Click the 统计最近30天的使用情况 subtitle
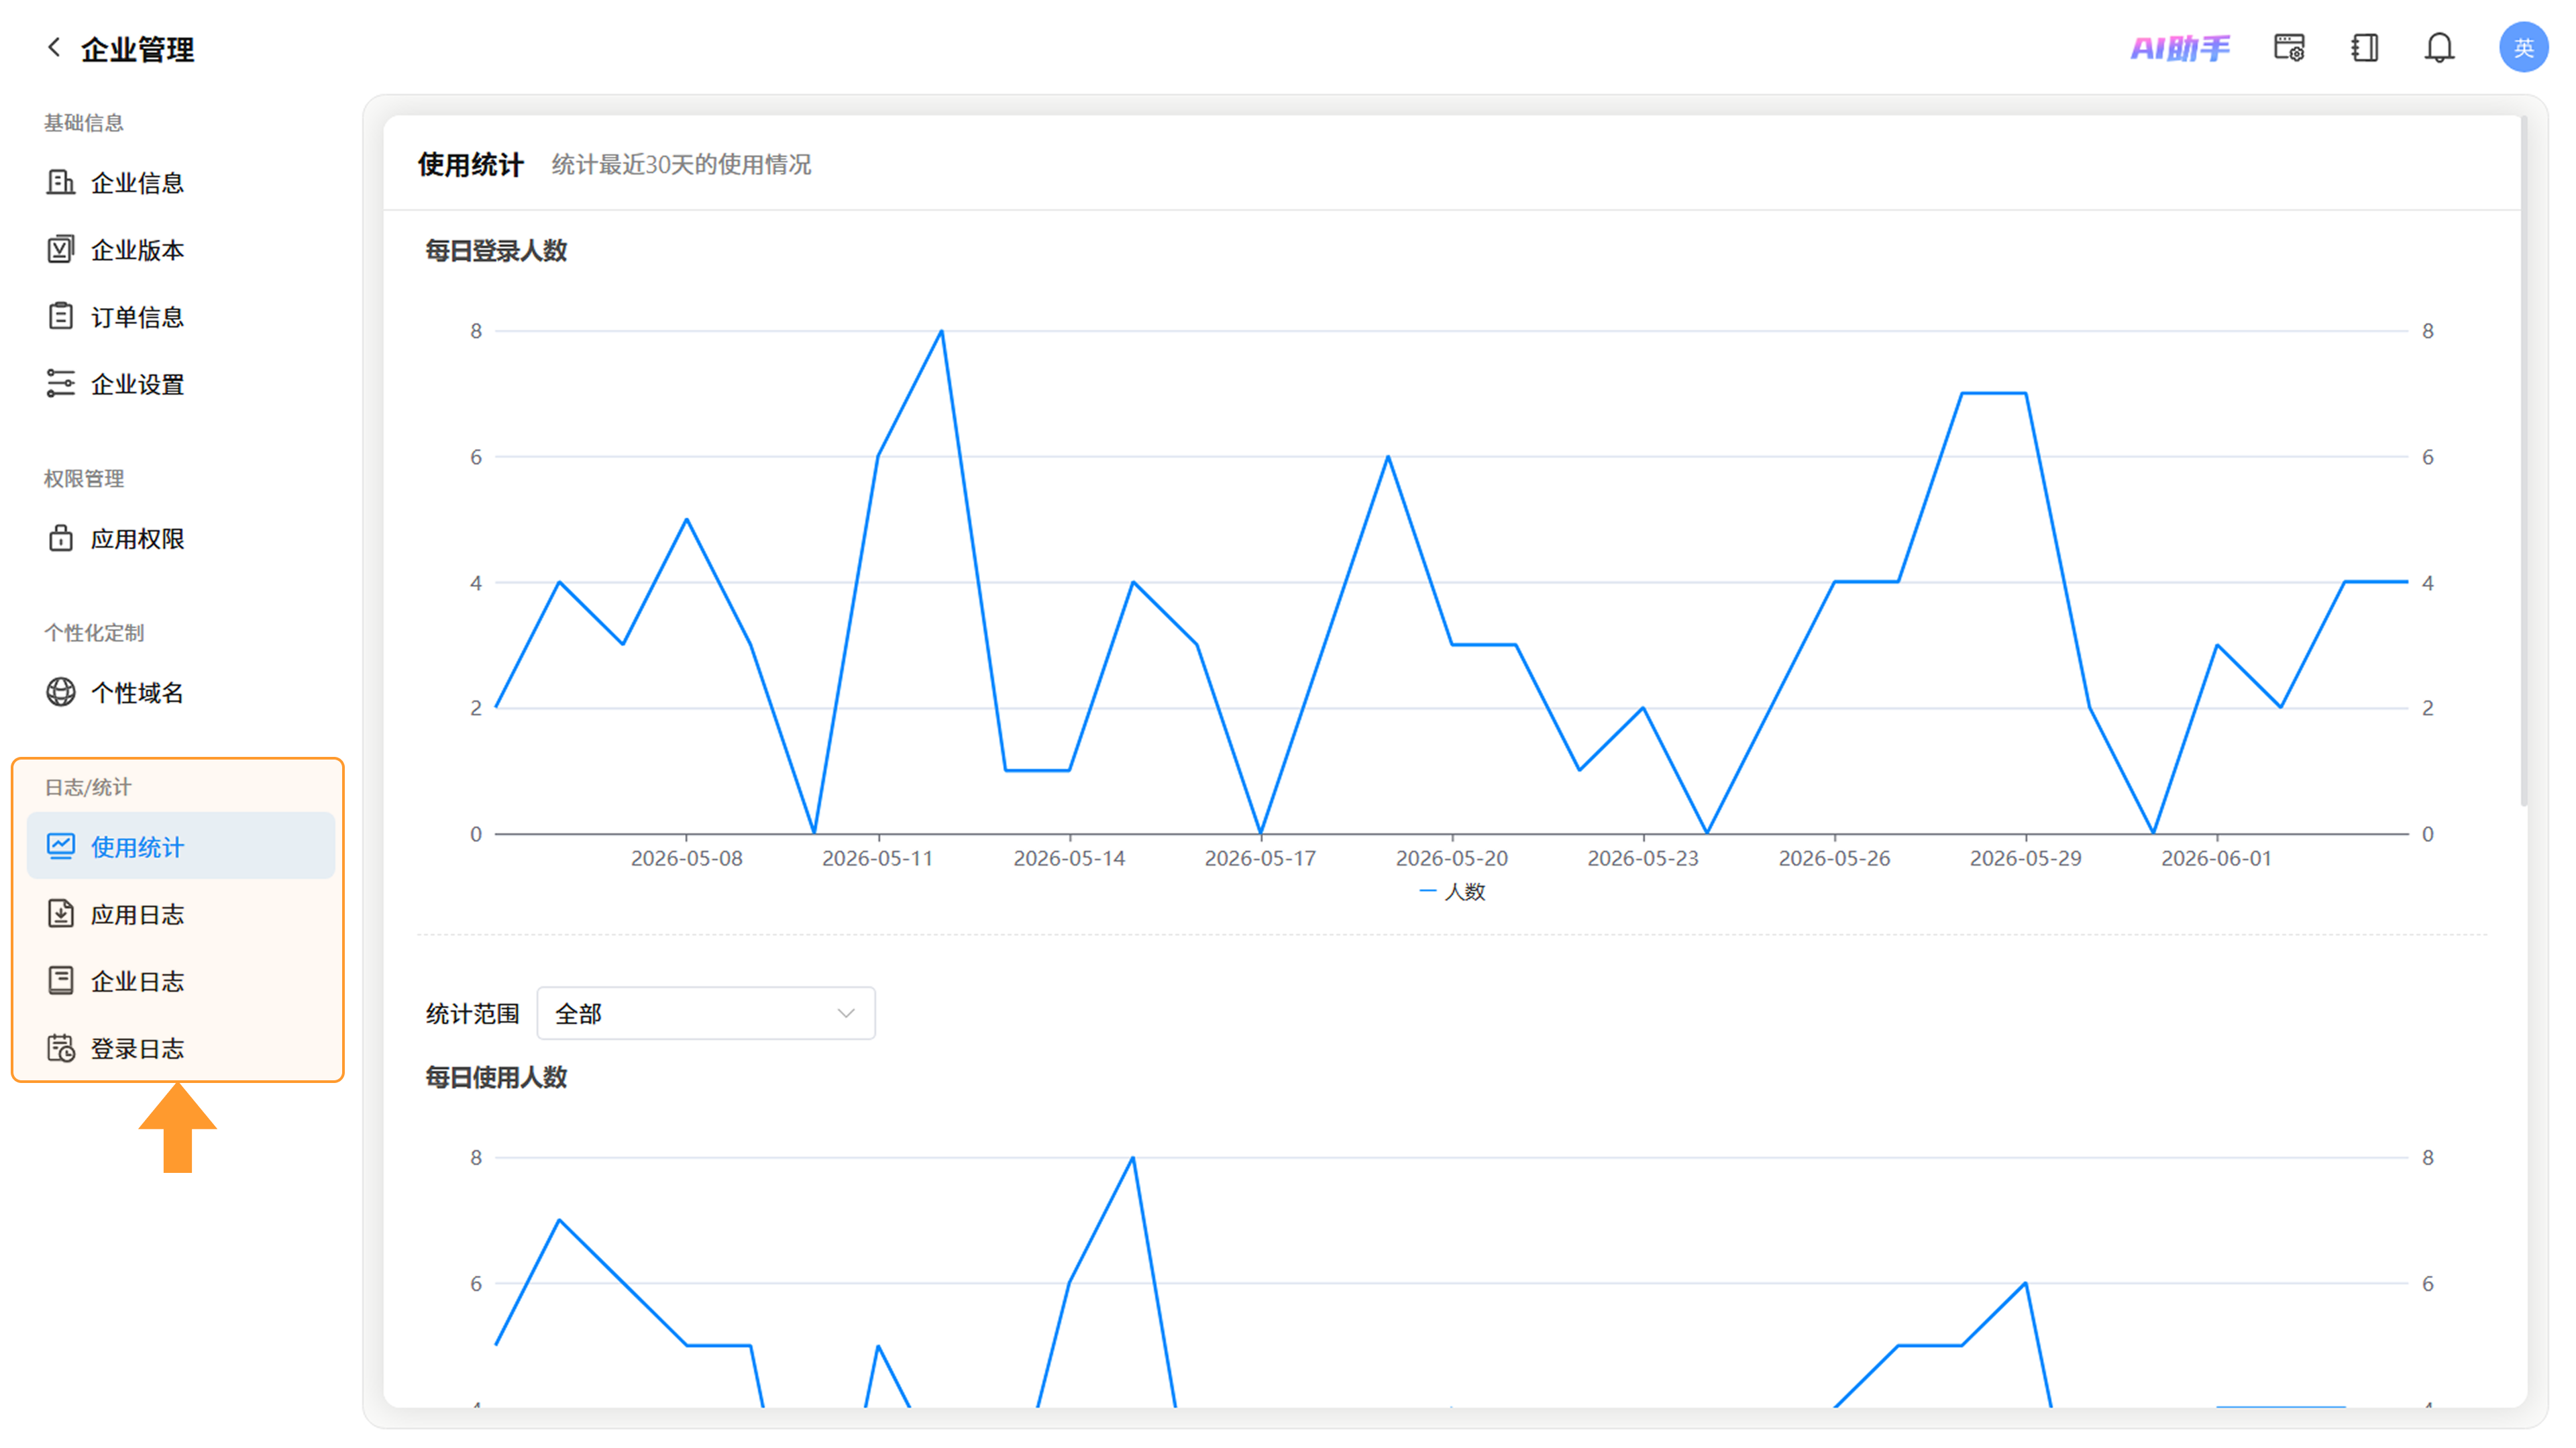The width and height of the screenshot is (2576, 1448). (681, 164)
